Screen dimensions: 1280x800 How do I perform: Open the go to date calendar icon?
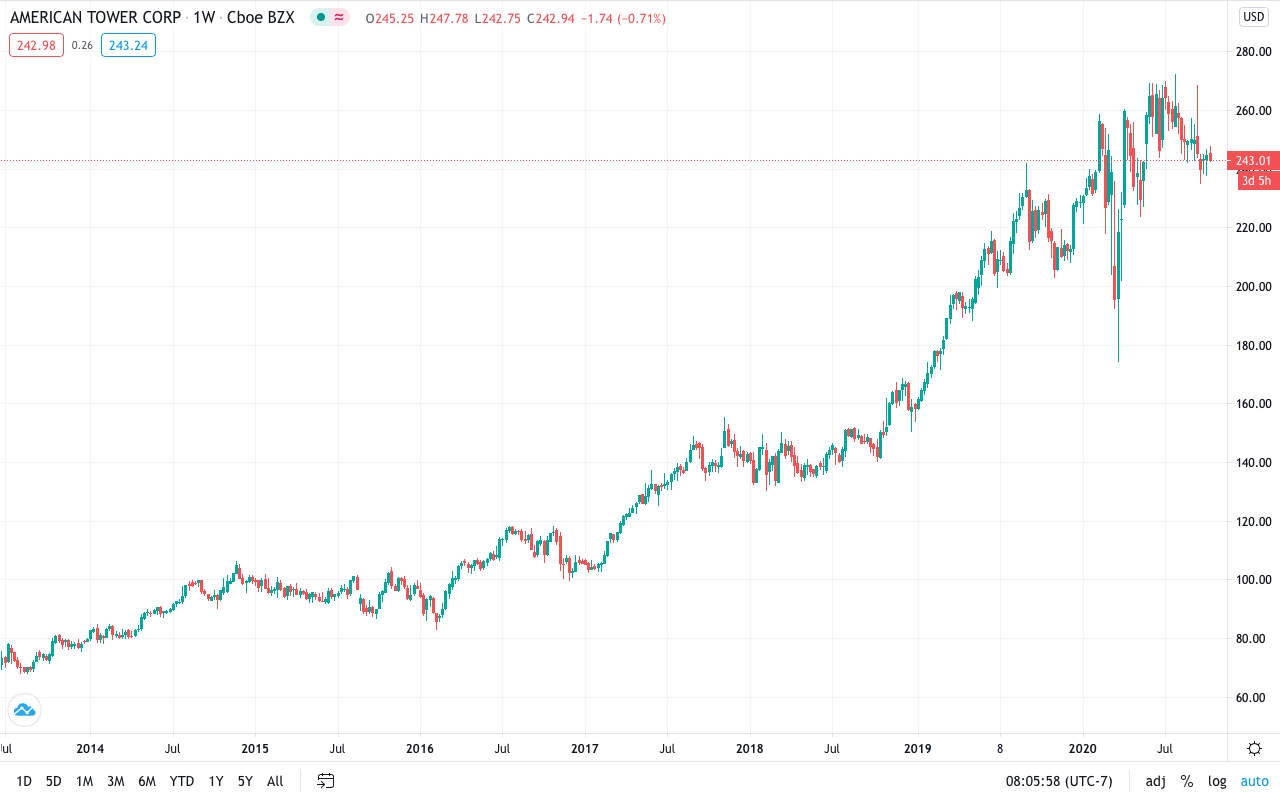click(326, 781)
